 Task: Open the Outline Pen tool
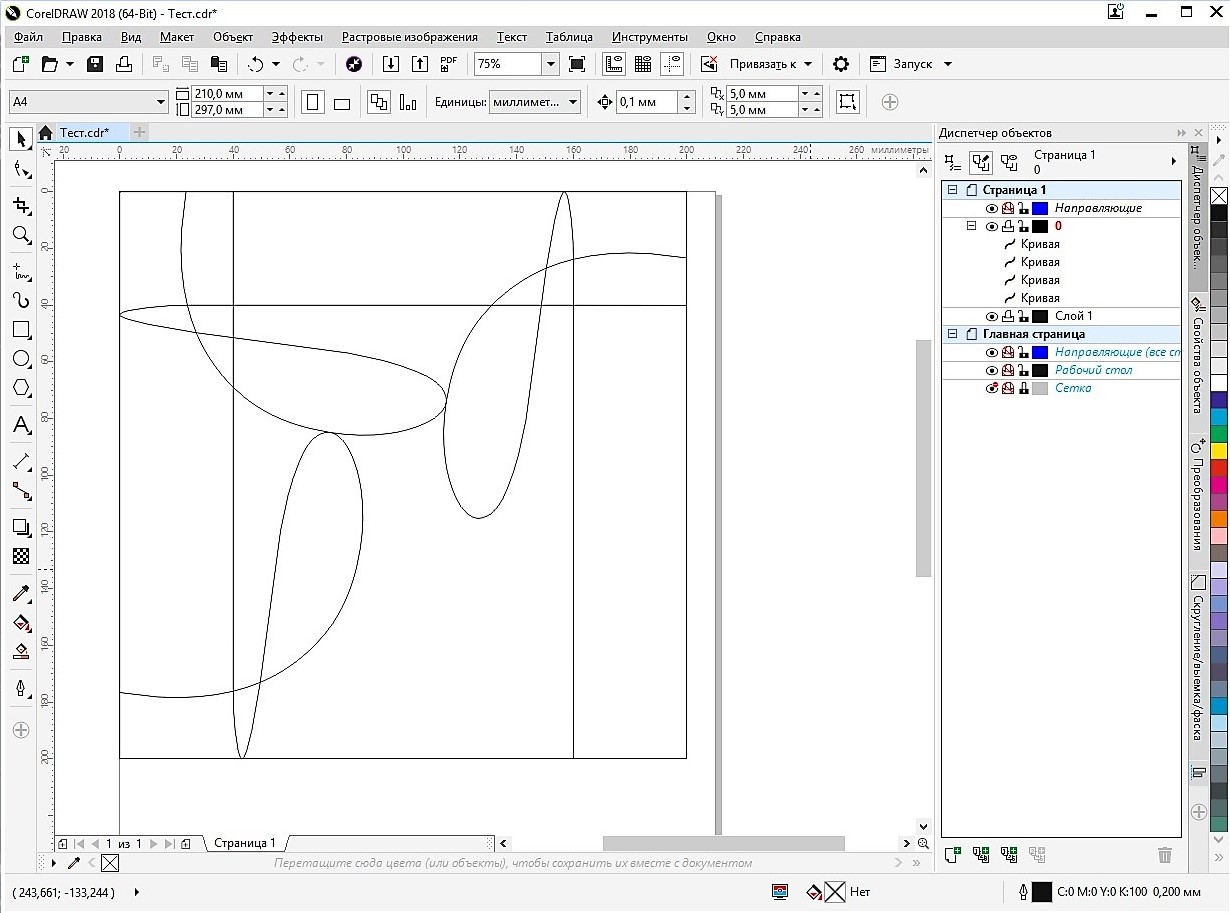(20, 689)
